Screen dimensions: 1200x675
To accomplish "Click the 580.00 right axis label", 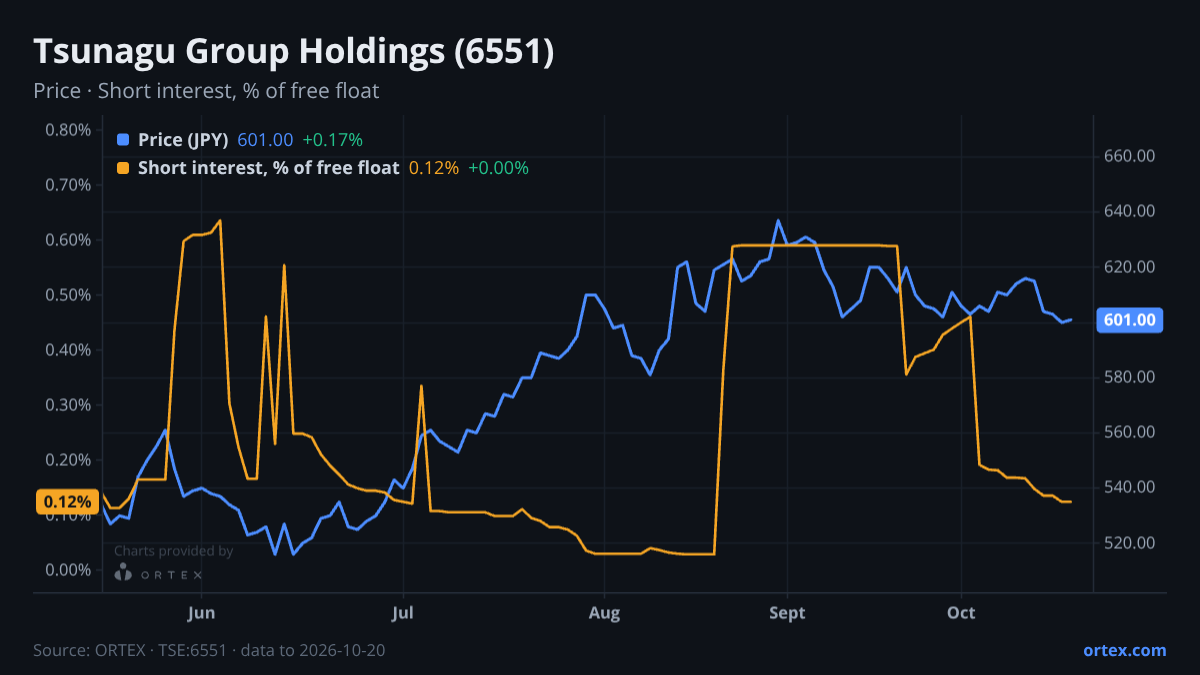I will click(x=1130, y=377).
